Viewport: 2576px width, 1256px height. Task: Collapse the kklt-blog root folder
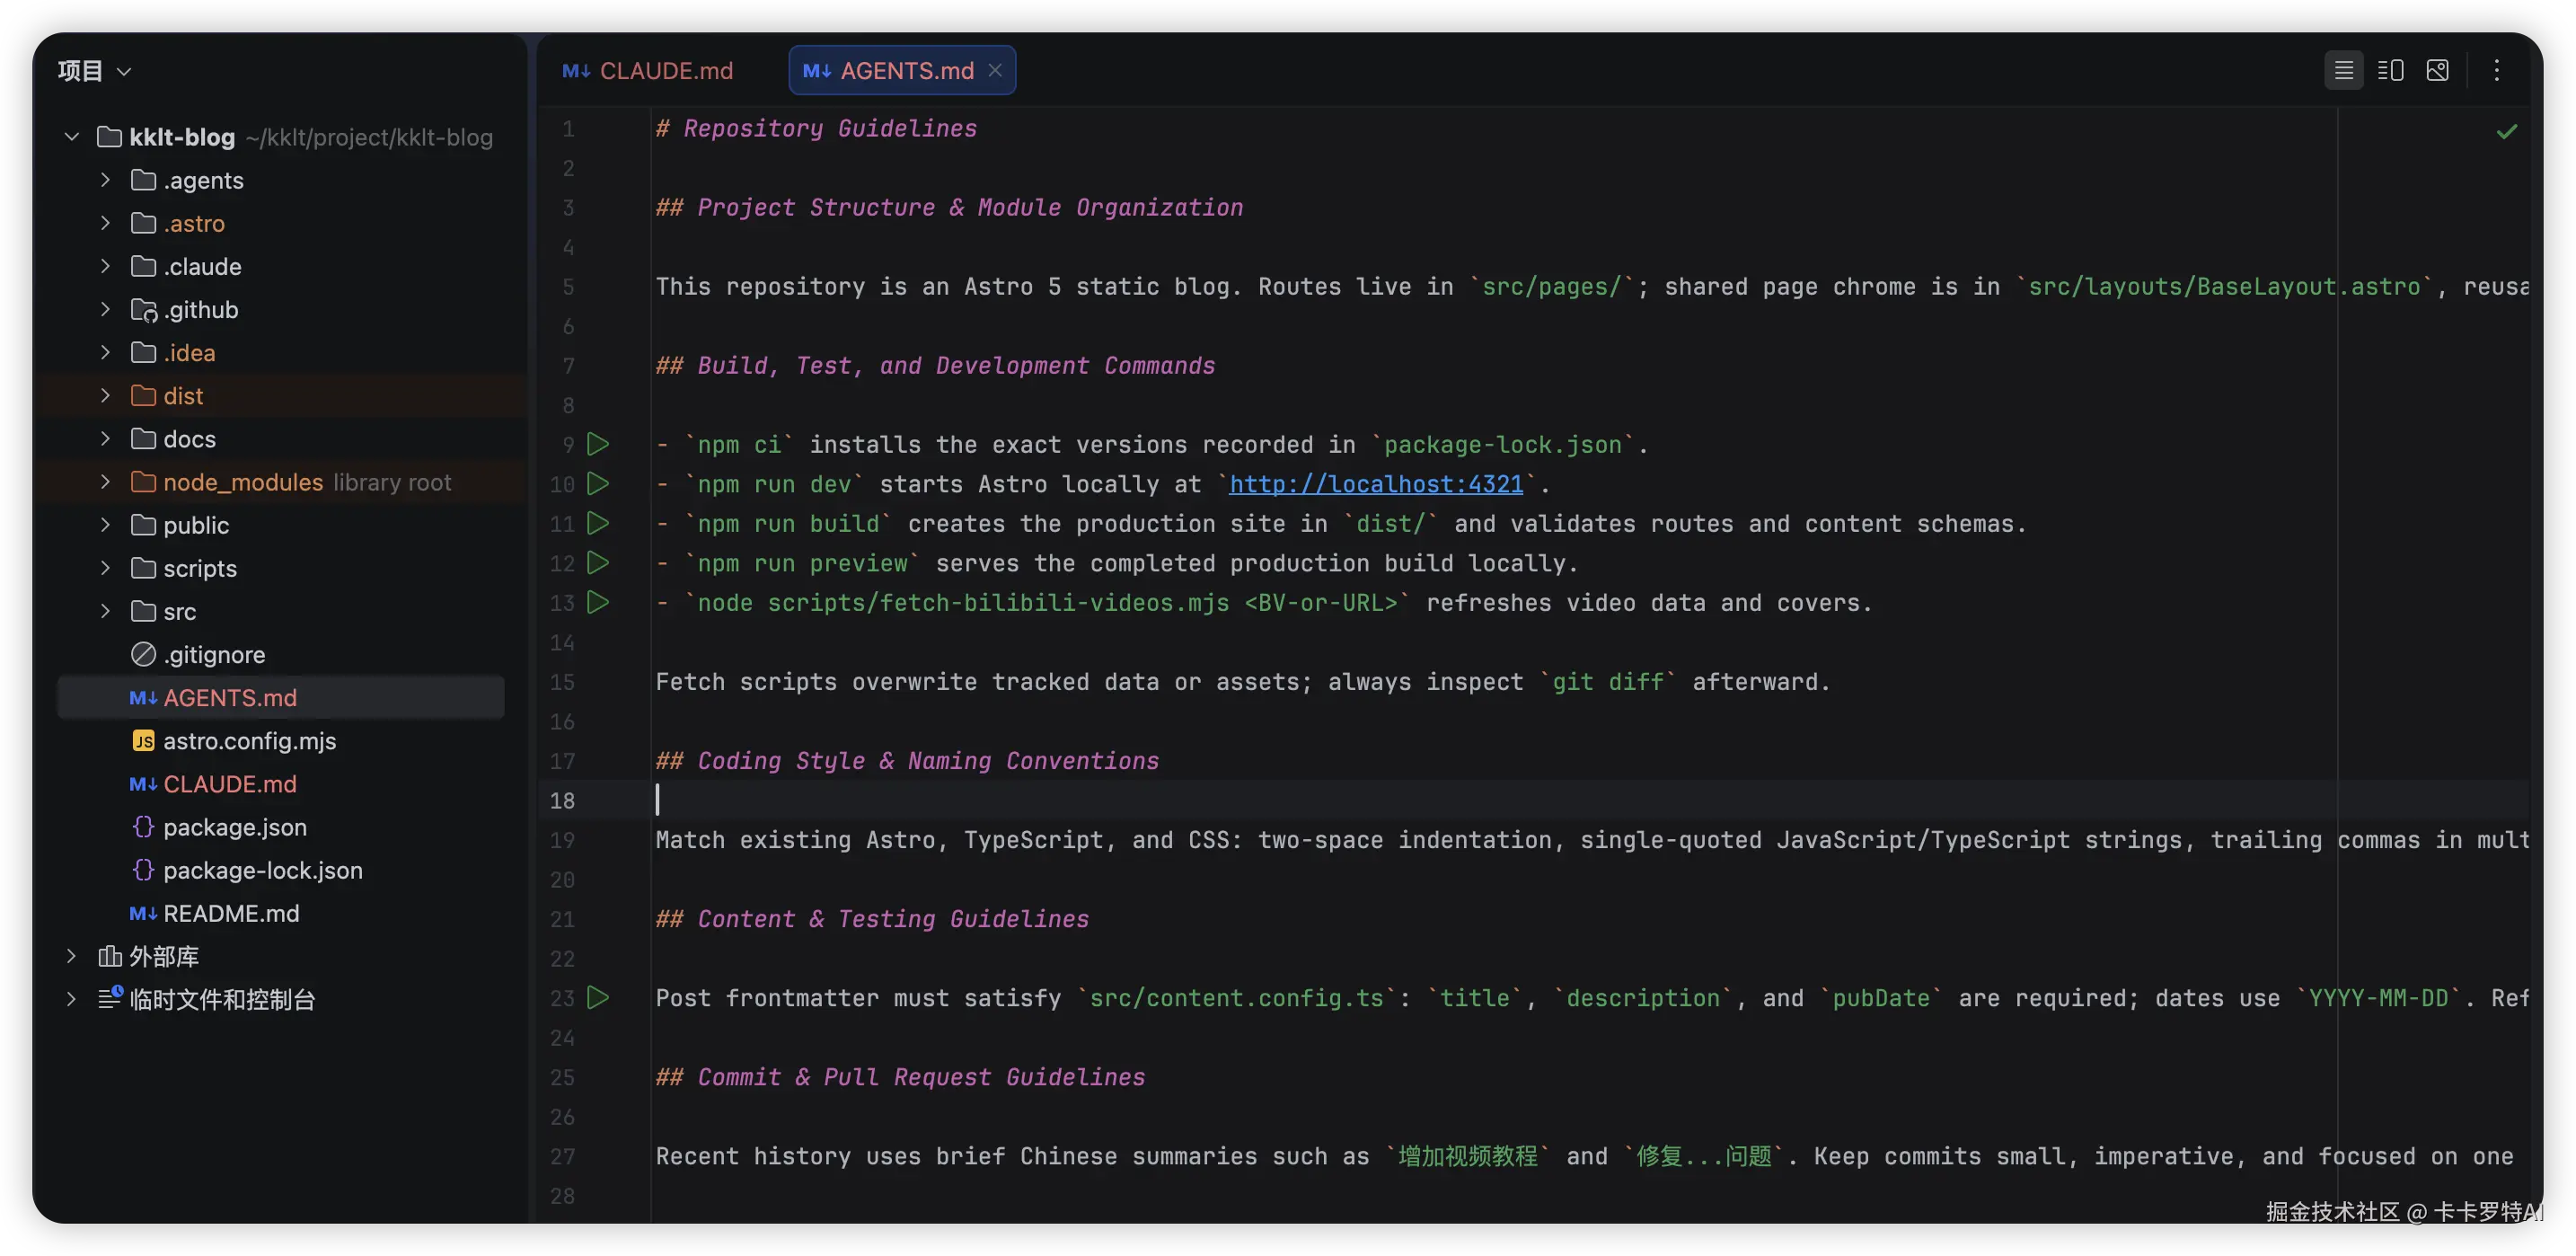[71, 137]
